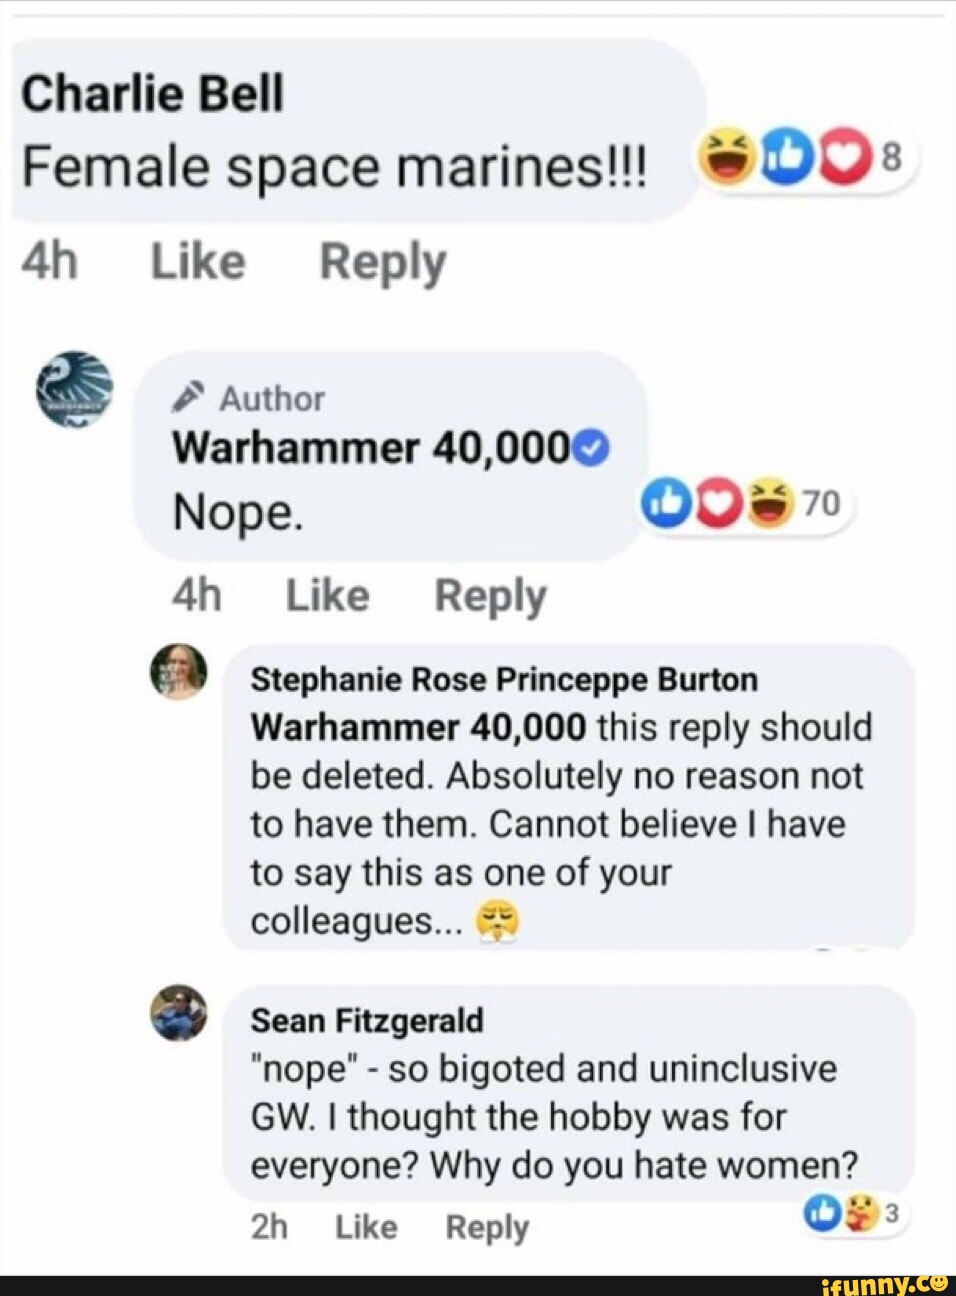Click Sean Fitzgerald's profile picture
This screenshot has width=956, height=1296.
pos(178,1012)
